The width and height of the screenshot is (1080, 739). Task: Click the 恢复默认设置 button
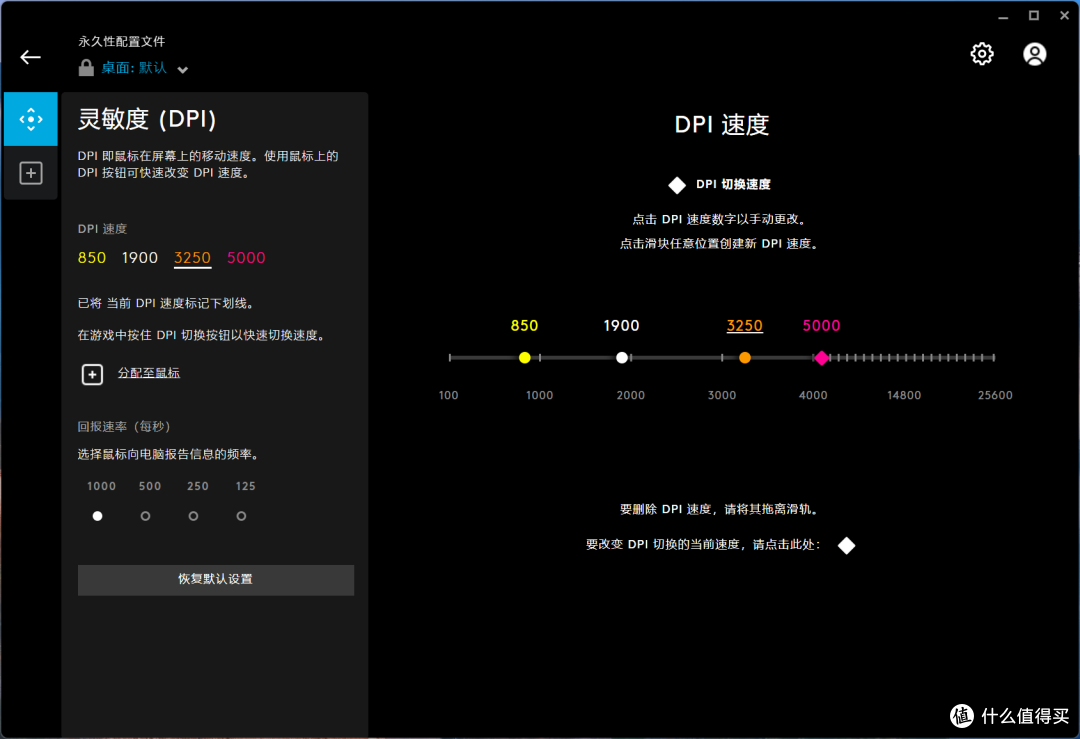tap(216, 580)
